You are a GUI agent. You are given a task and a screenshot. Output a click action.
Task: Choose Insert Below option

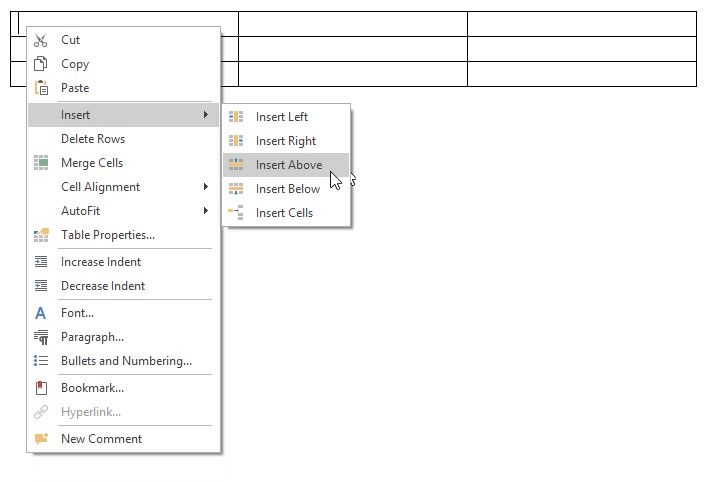288,189
